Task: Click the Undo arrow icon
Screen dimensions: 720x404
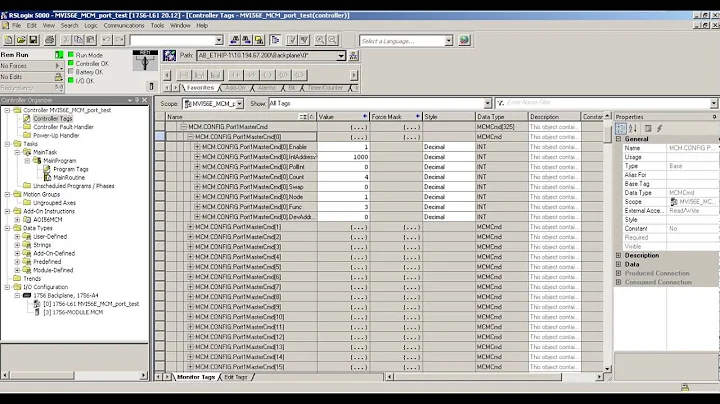Action: tap(107, 40)
